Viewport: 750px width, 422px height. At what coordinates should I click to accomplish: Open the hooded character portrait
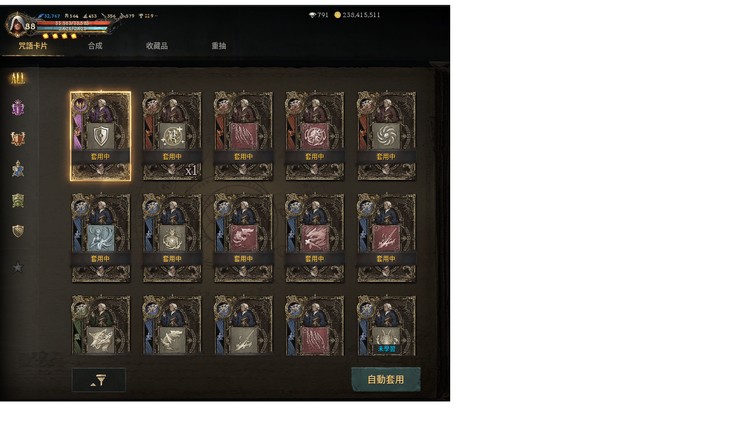pos(17,24)
